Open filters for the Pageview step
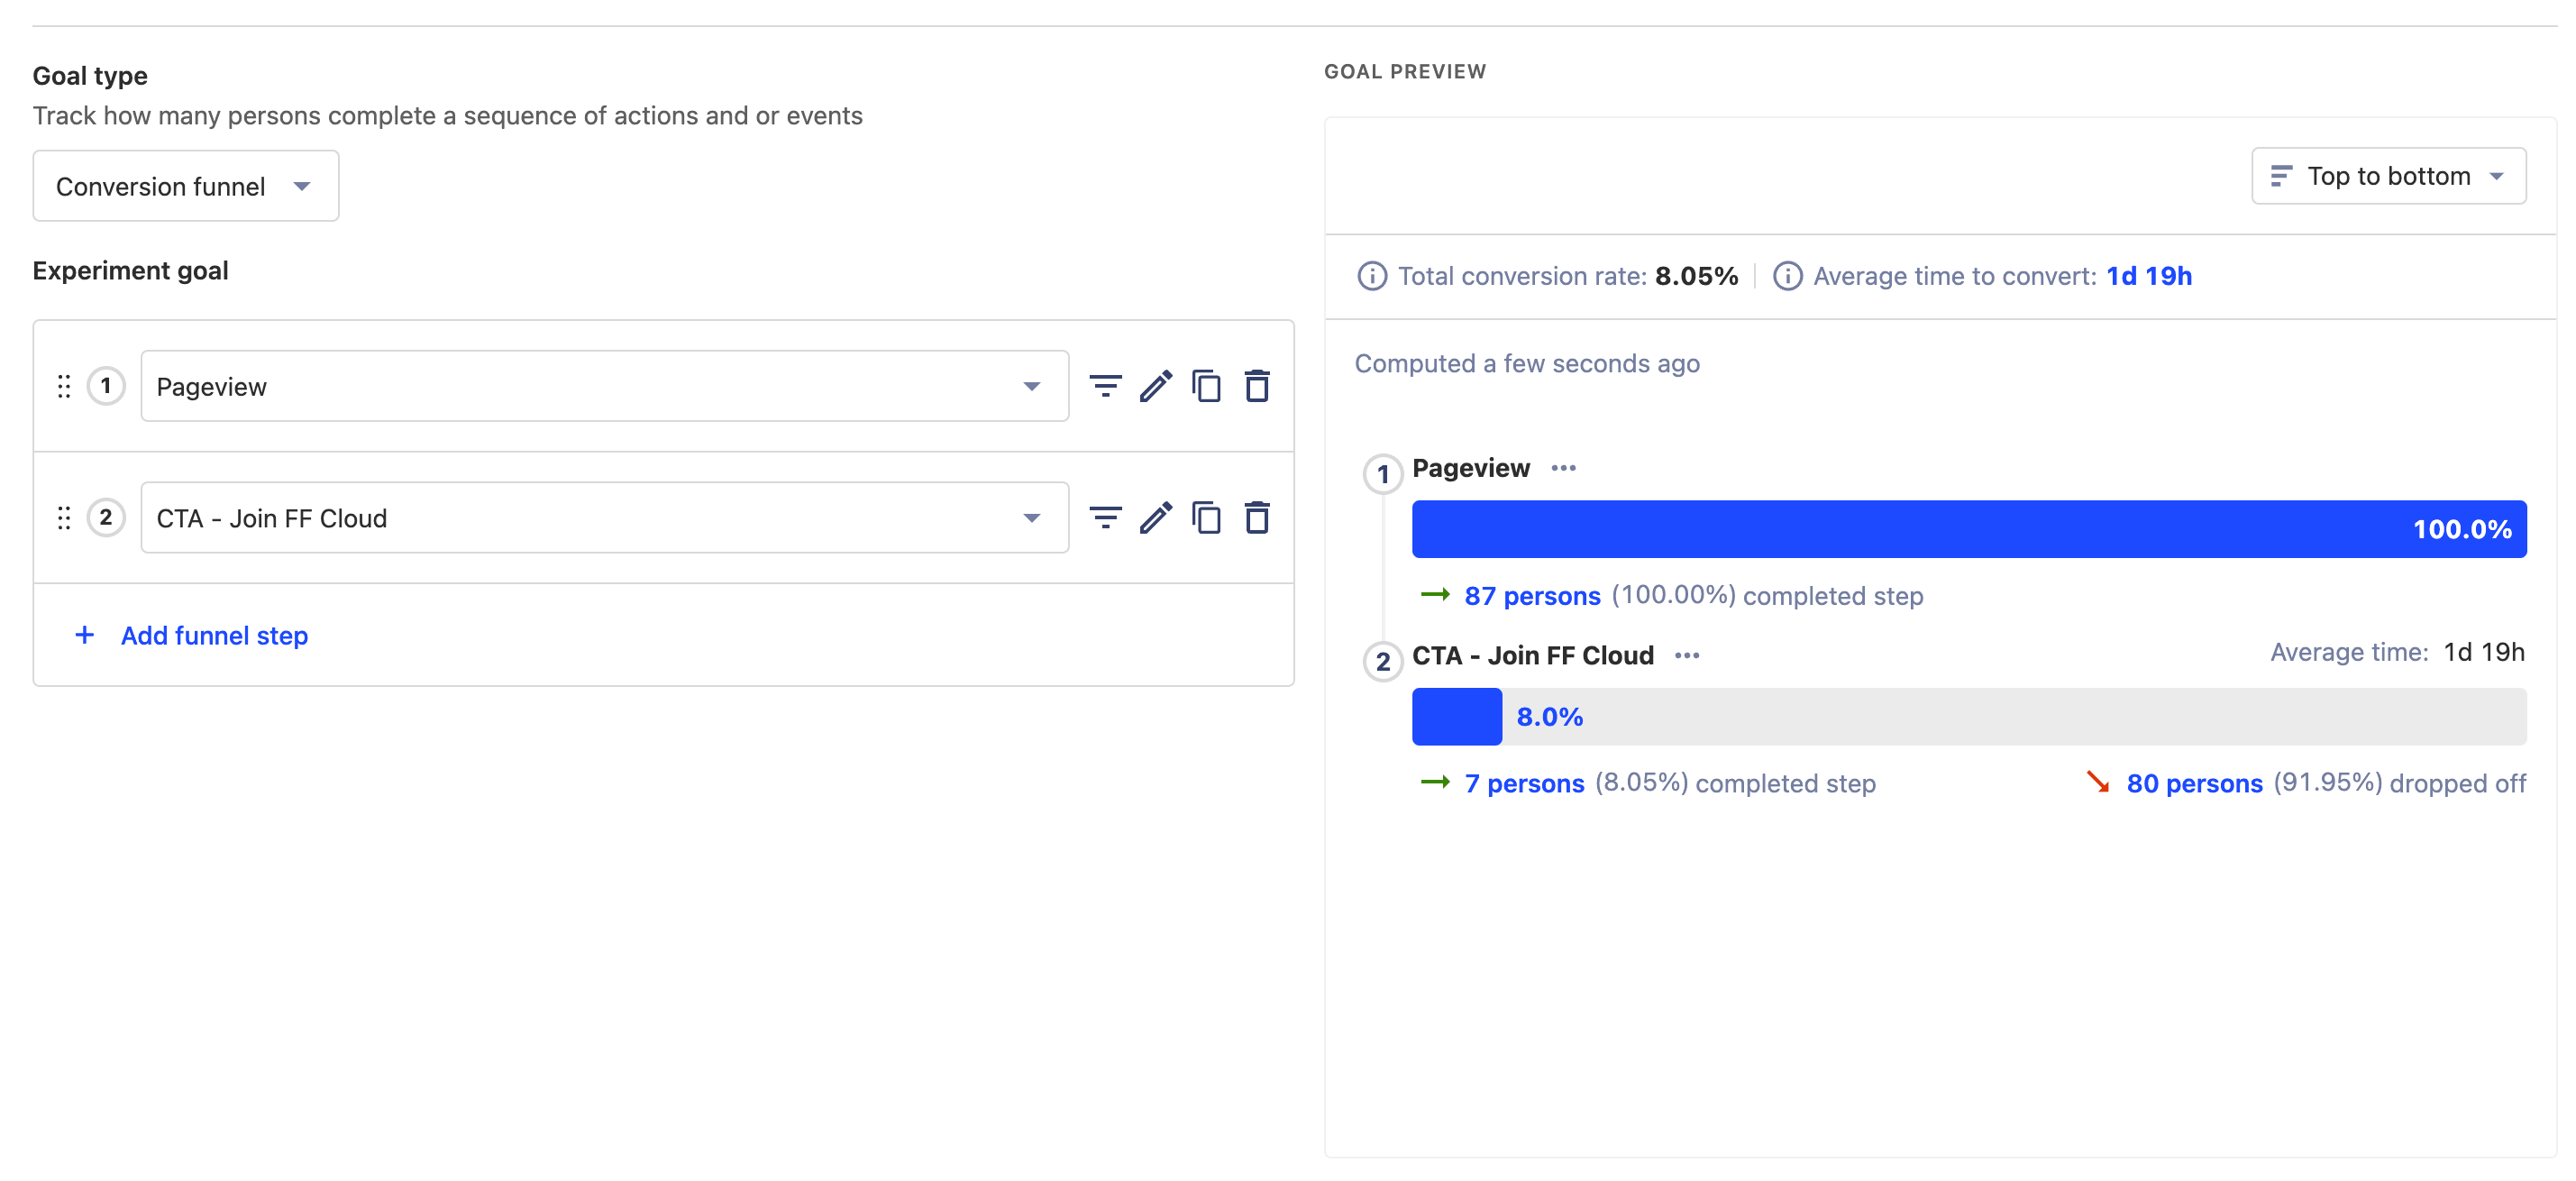The width and height of the screenshot is (2576, 1181). 1104,386
